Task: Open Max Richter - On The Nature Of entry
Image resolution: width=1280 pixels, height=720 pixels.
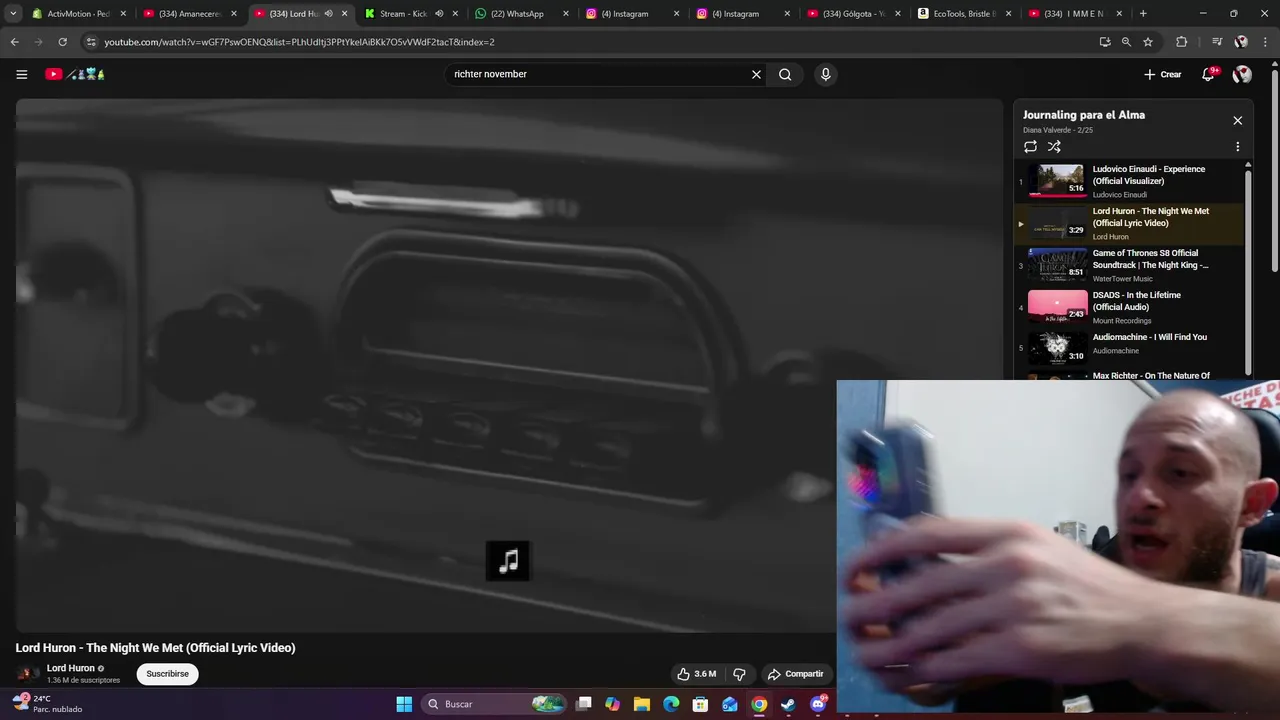Action: [x=1151, y=376]
